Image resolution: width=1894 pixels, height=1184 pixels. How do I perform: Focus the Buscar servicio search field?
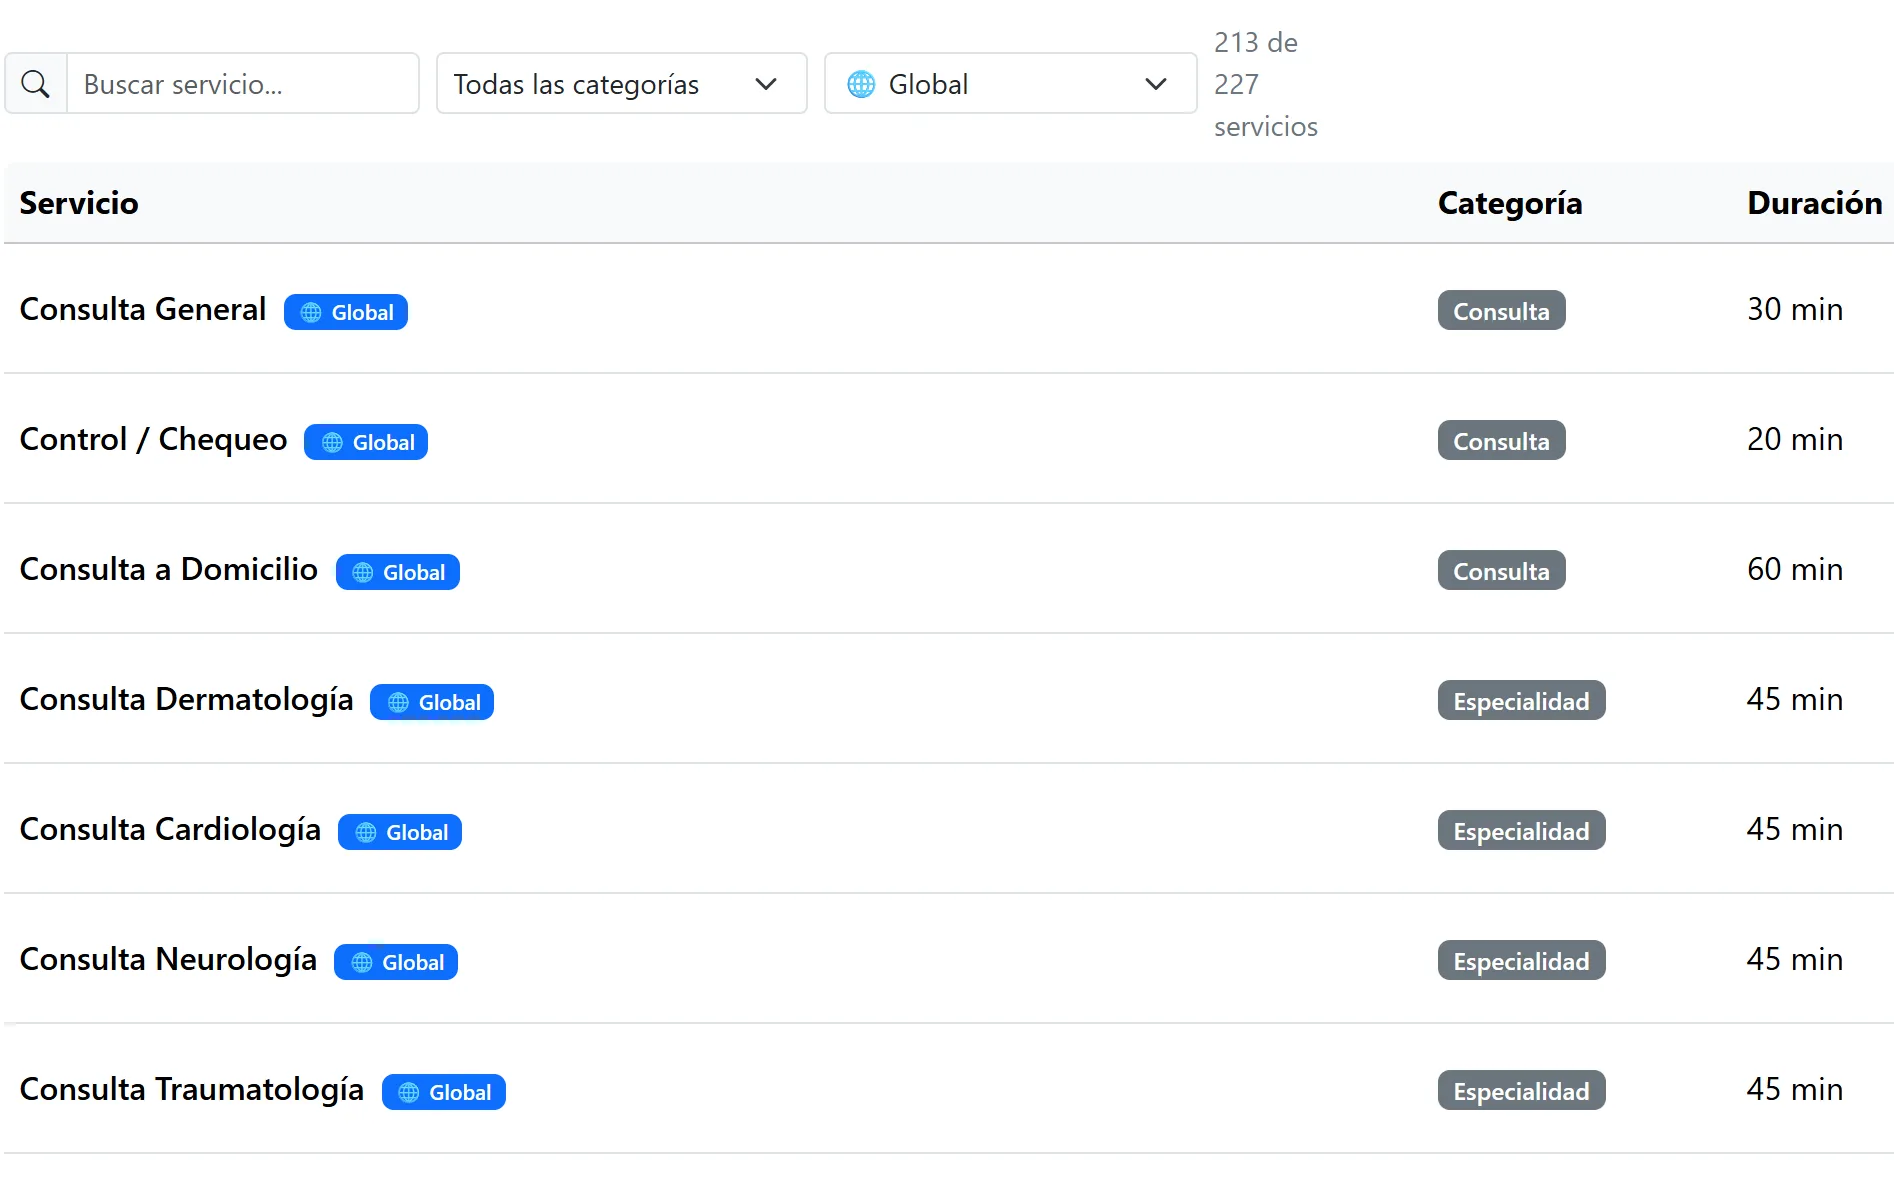(242, 84)
